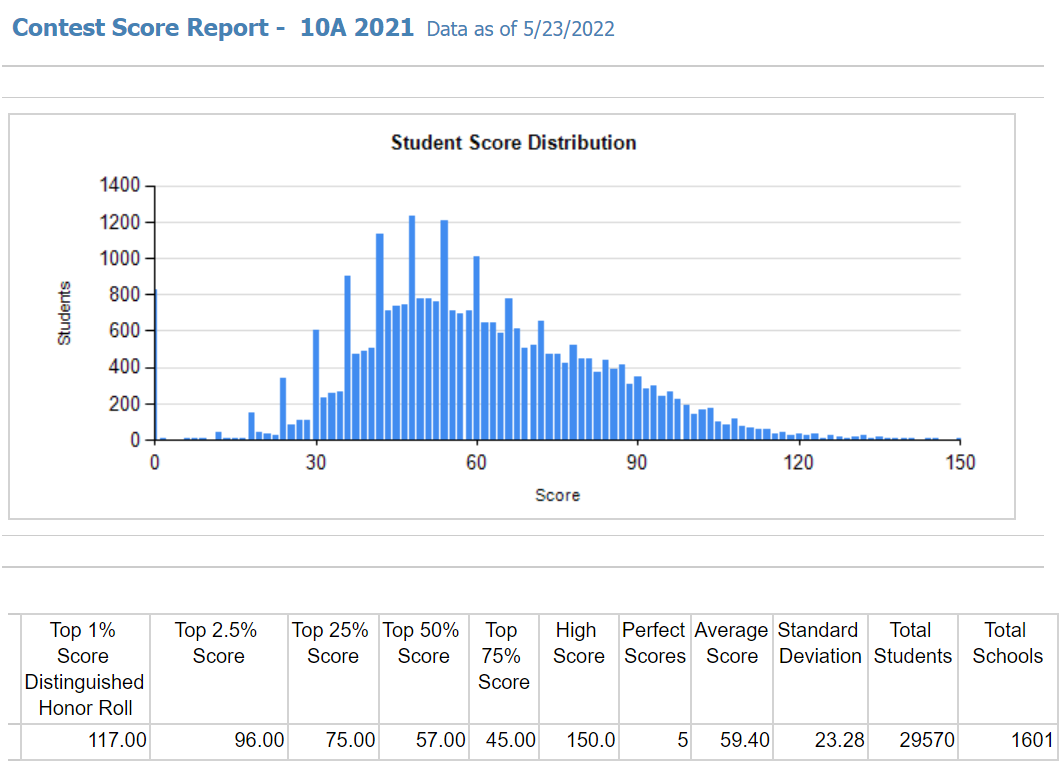Click the 'Student Score Distribution' chart title

[x=513, y=143]
